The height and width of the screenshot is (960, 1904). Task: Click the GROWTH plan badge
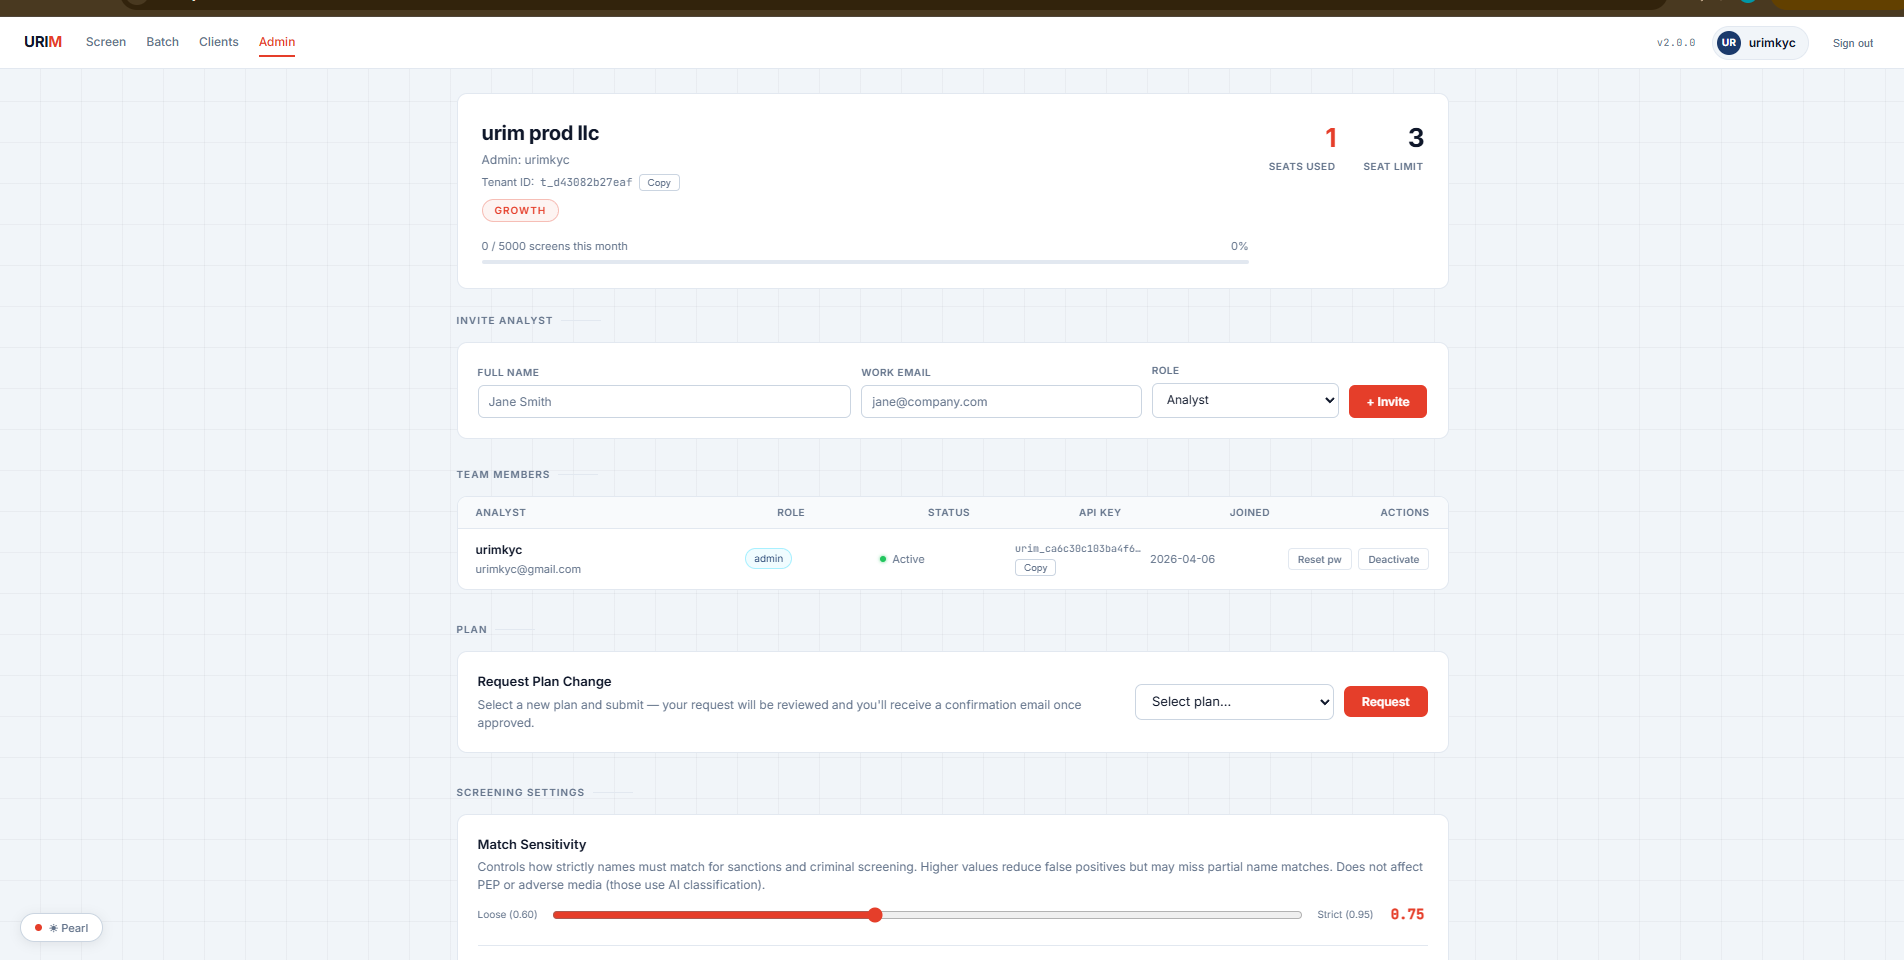[520, 211]
